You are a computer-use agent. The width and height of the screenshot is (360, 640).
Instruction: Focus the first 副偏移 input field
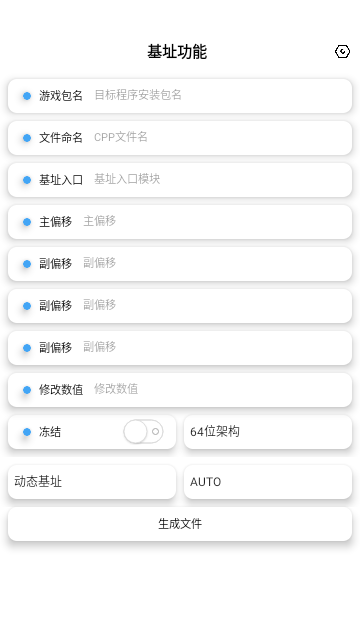pos(215,264)
